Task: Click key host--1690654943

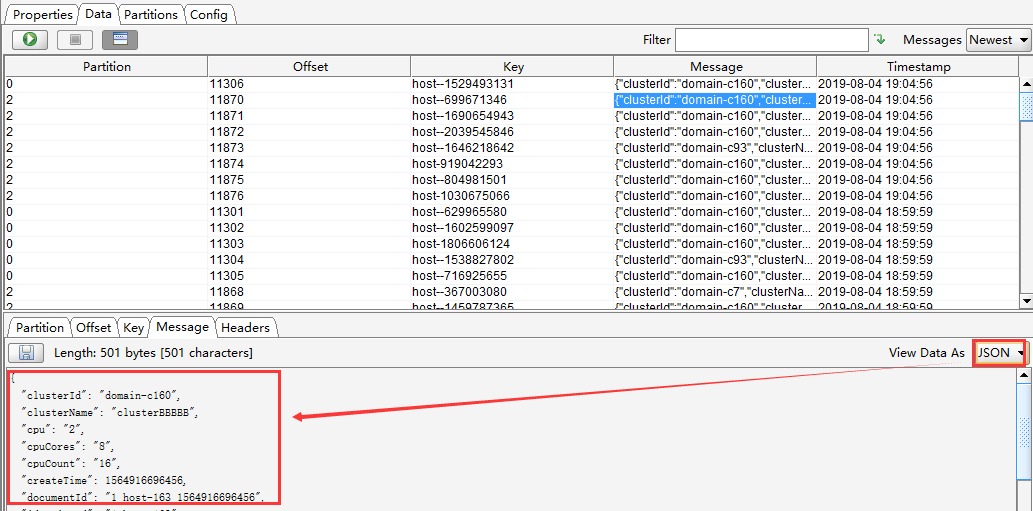Action: pos(512,116)
